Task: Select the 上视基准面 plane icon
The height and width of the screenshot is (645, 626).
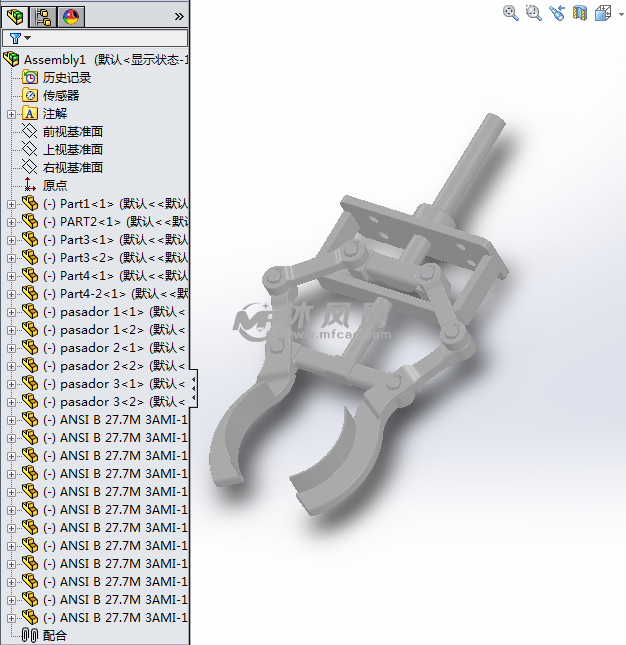Action: point(30,149)
